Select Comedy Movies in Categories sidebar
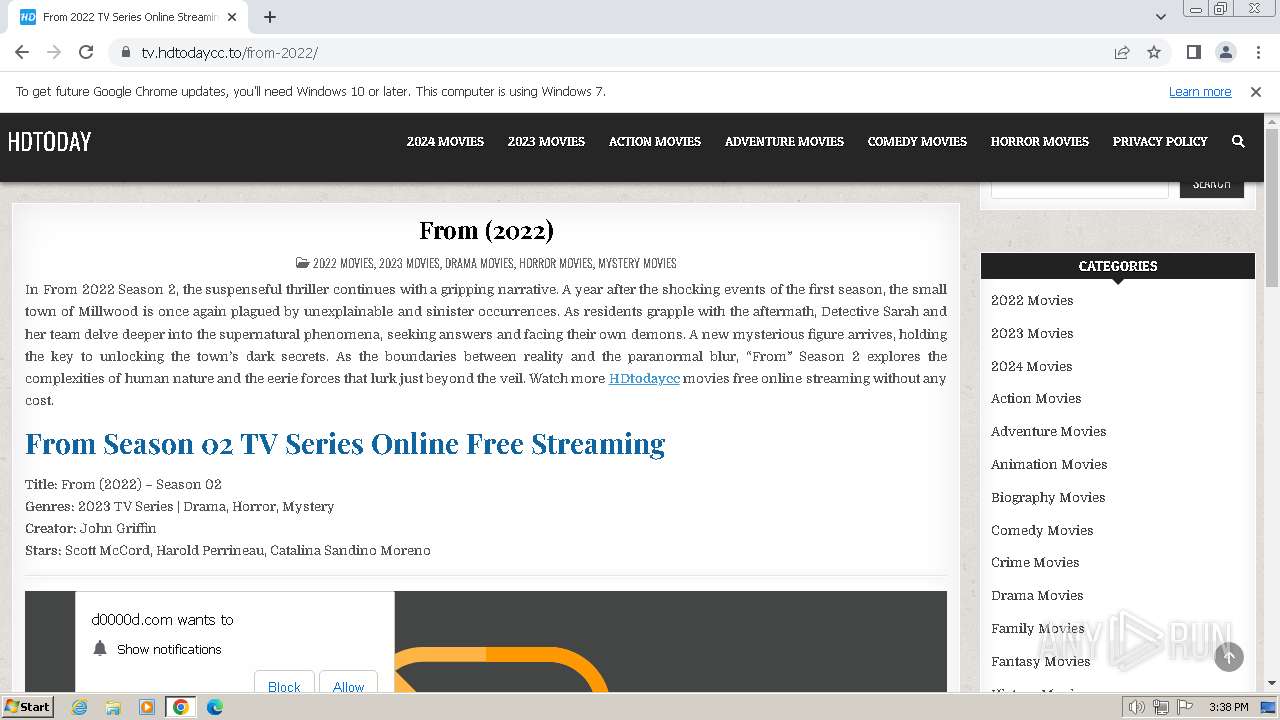Viewport: 1280px width, 720px height. point(1042,530)
